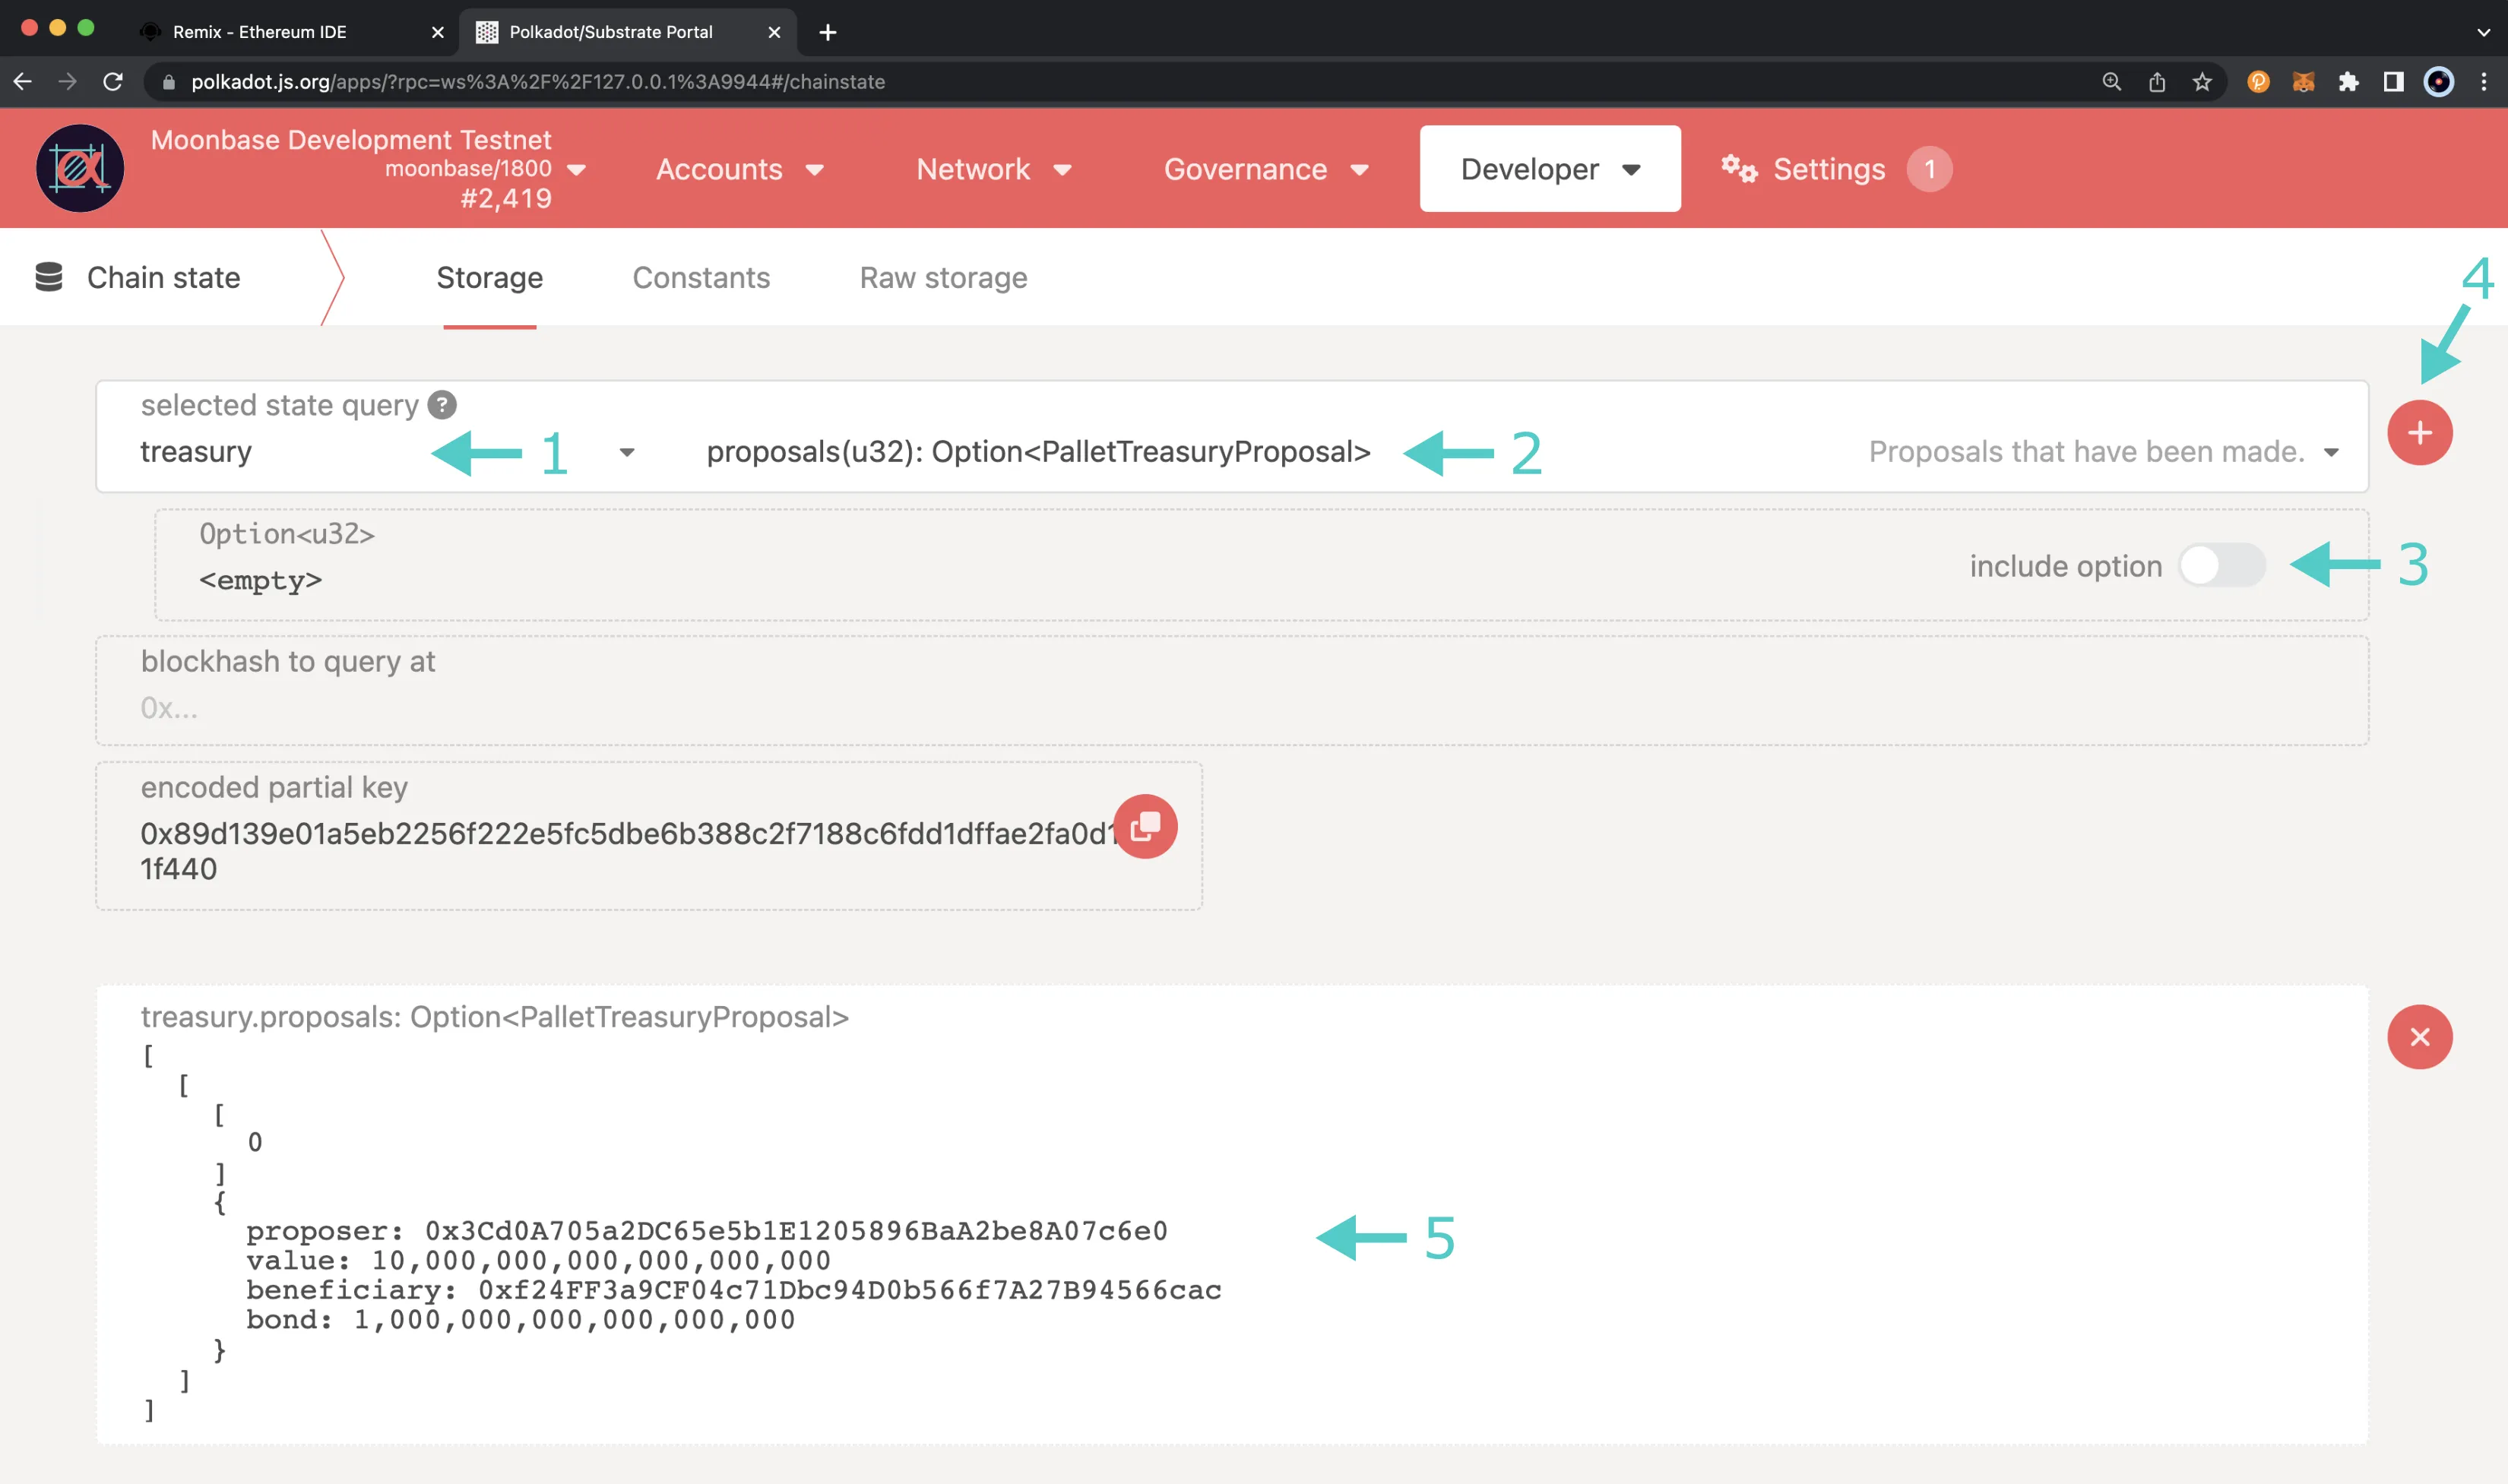The image size is (2508, 1484).
Task: Share this page via share icon
Action: (2157, 82)
